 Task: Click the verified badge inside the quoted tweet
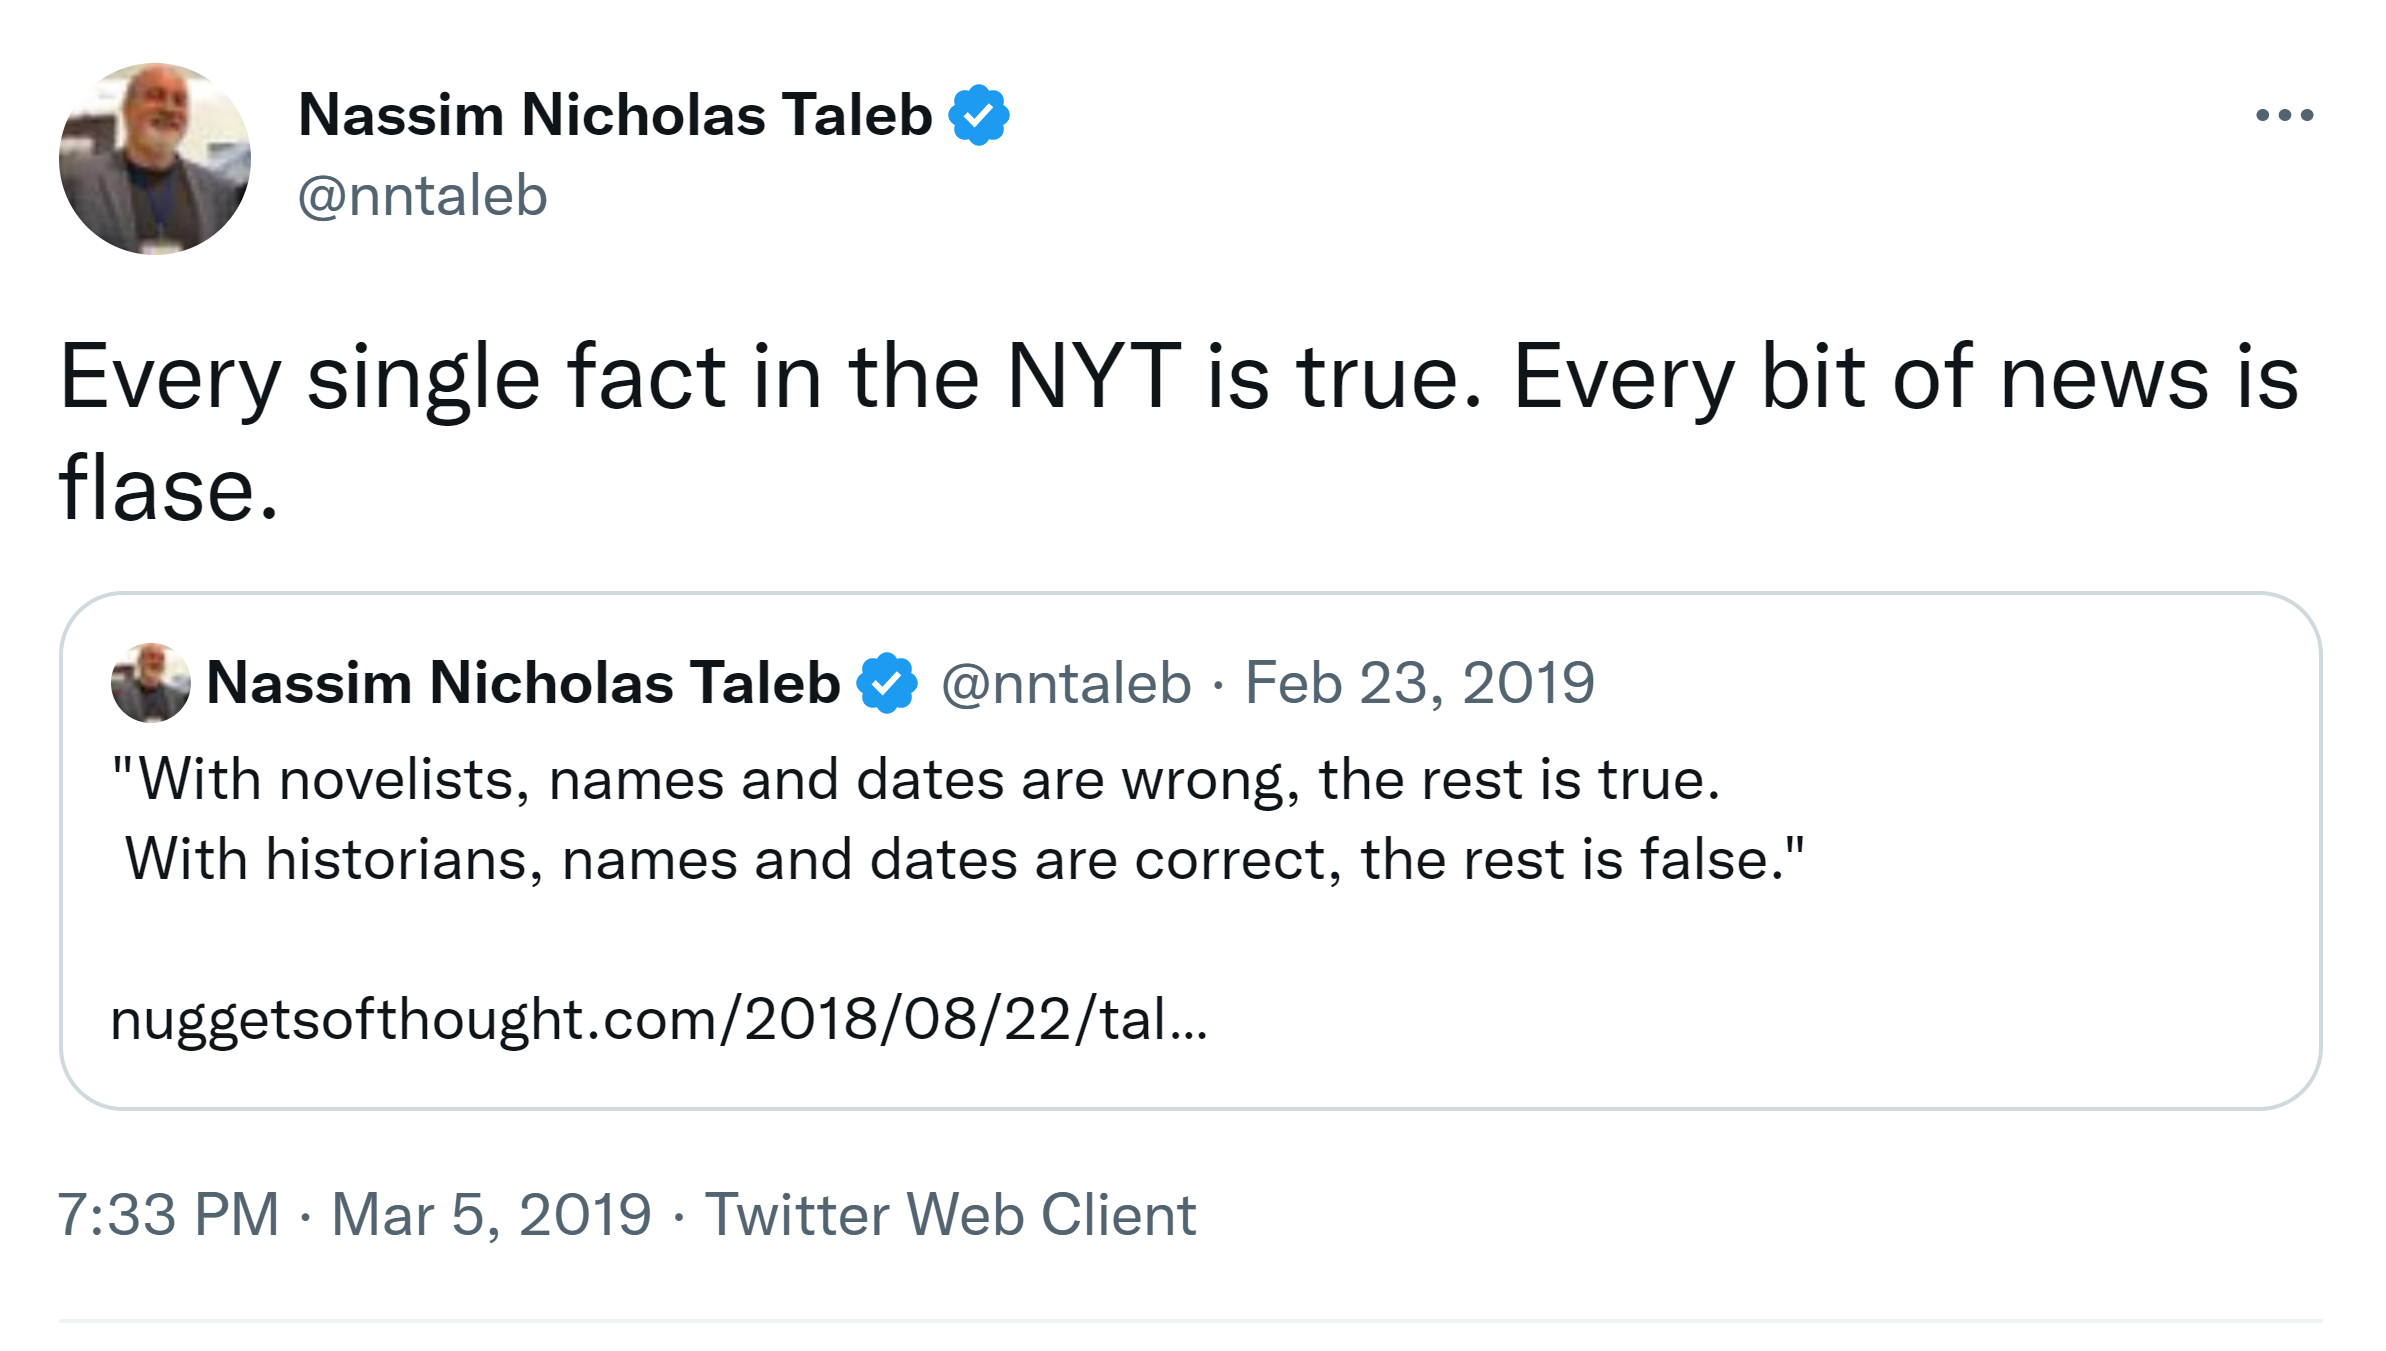(x=887, y=683)
